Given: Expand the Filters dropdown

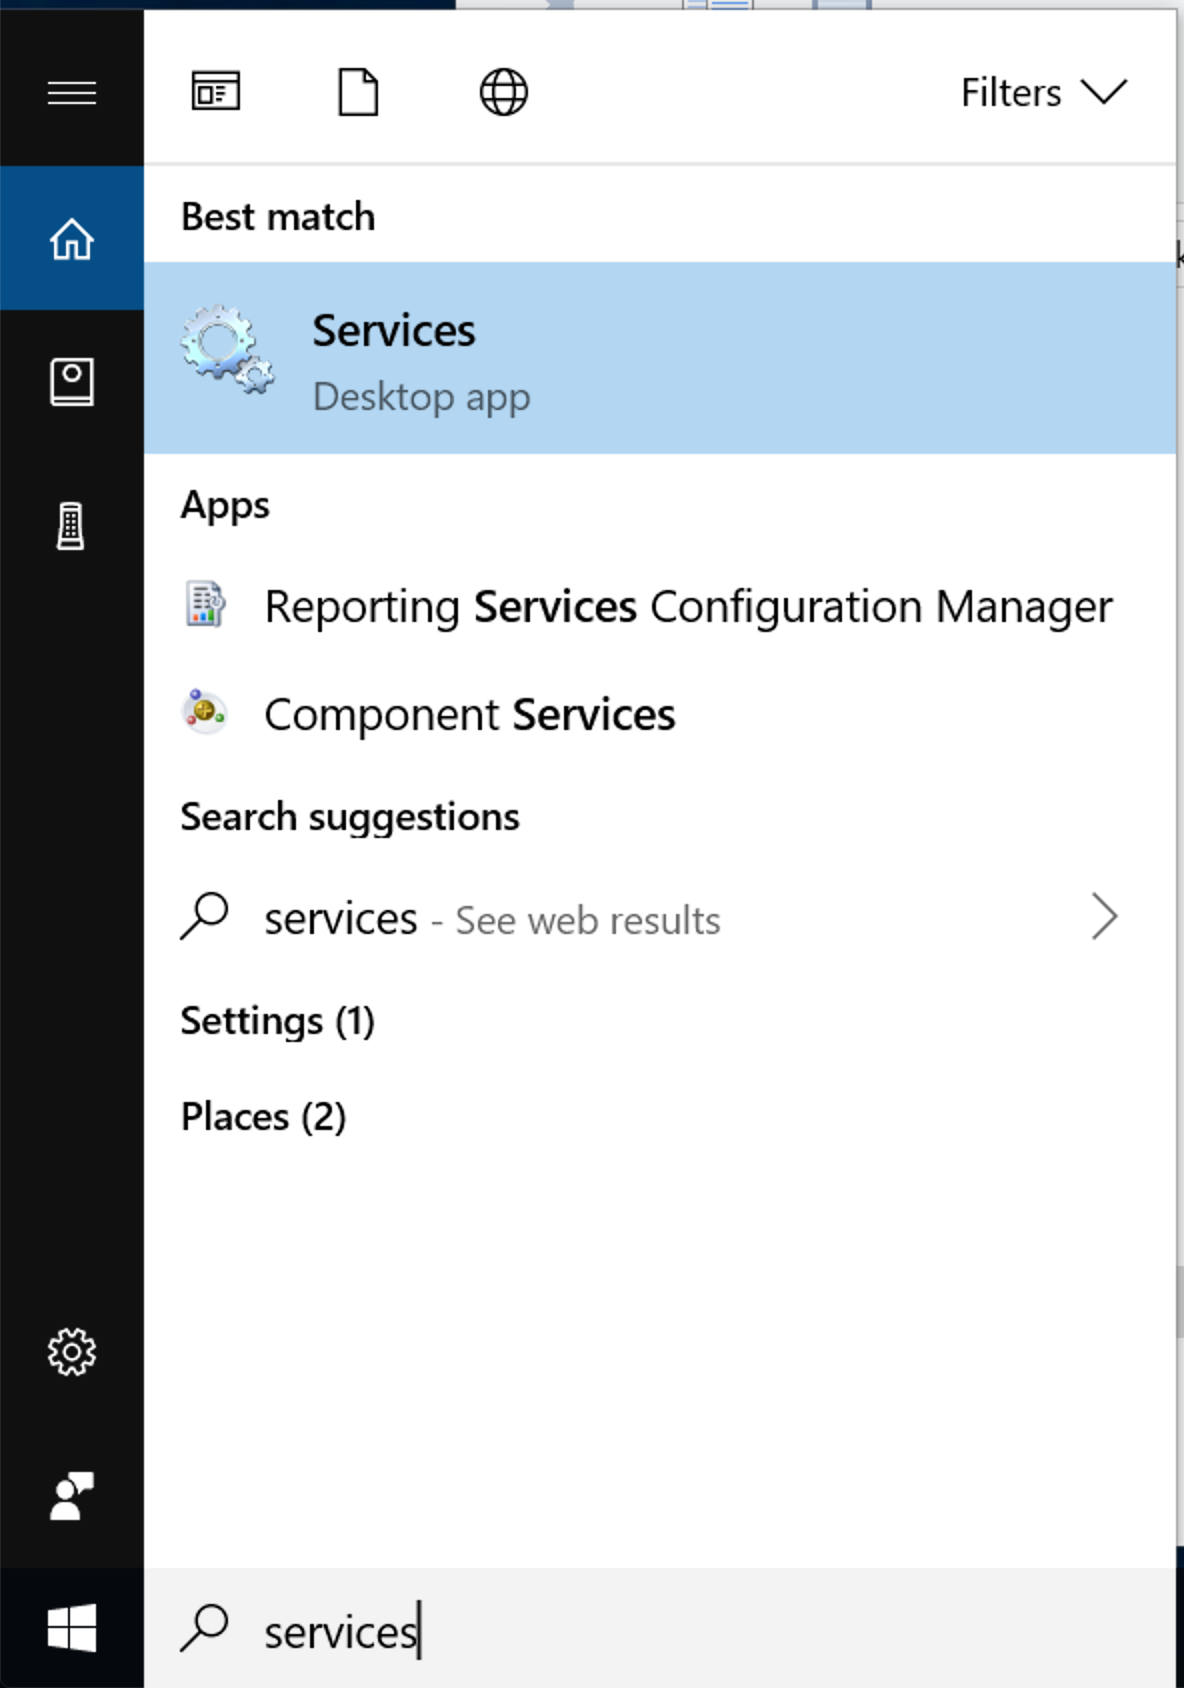Looking at the screenshot, I should (1043, 93).
